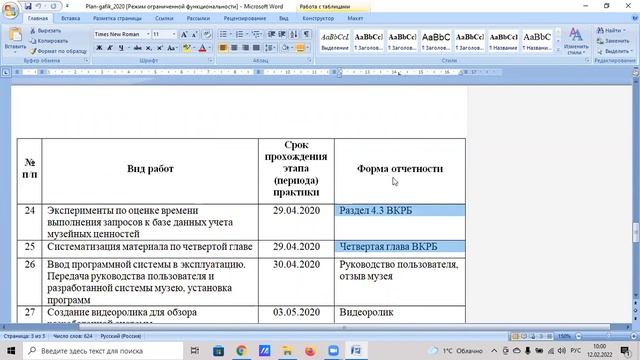The height and width of the screenshot is (360, 640).
Task: Clear formatting with eraser icon
Action: (x=207, y=34)
